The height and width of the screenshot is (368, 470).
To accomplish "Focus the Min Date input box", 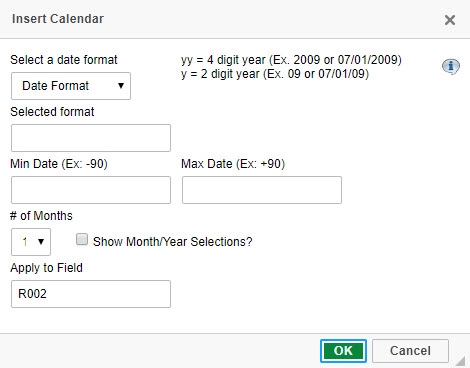I will point(91,190).
